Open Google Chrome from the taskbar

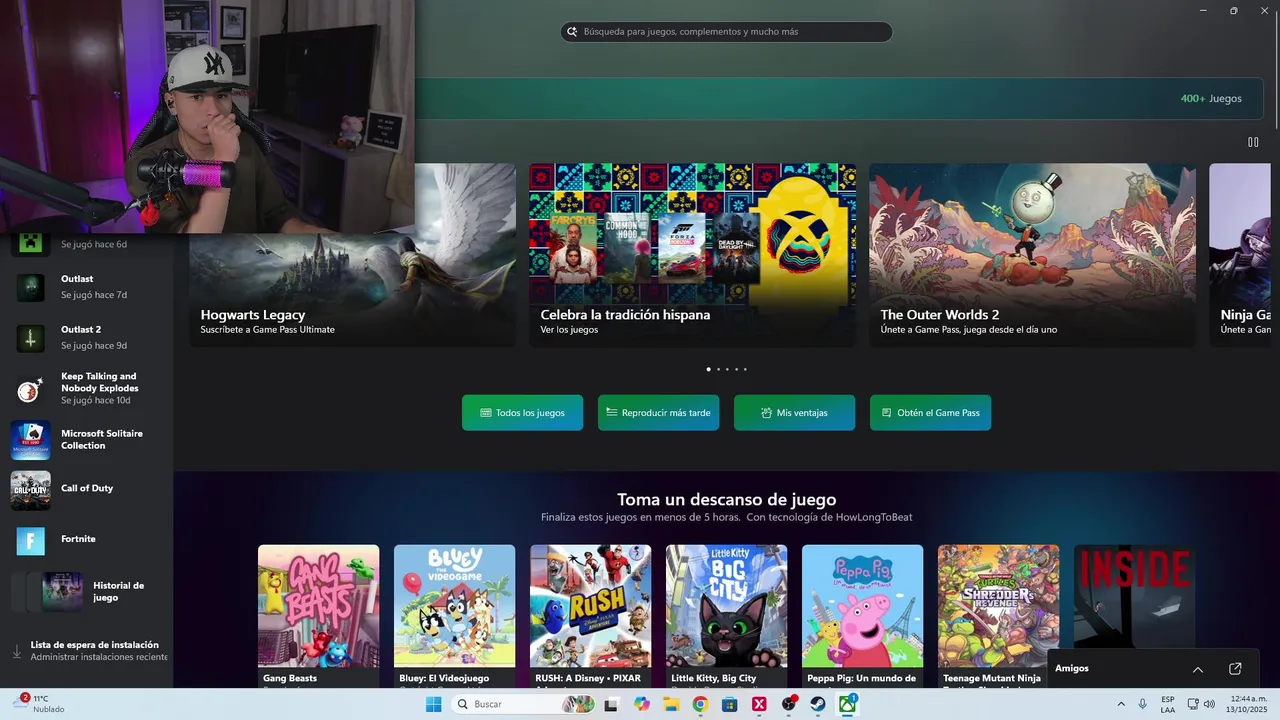pos(700,704)
